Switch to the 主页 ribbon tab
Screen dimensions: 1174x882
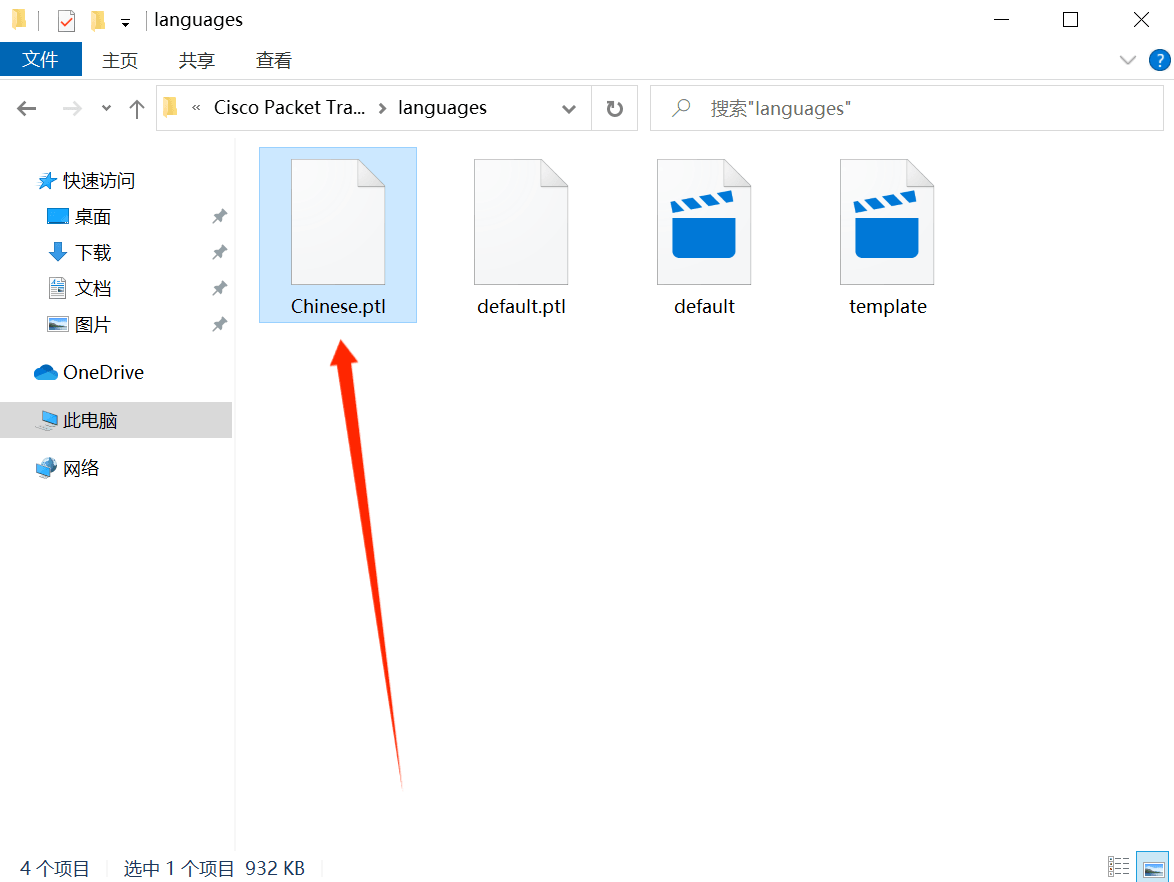point(120,60)
